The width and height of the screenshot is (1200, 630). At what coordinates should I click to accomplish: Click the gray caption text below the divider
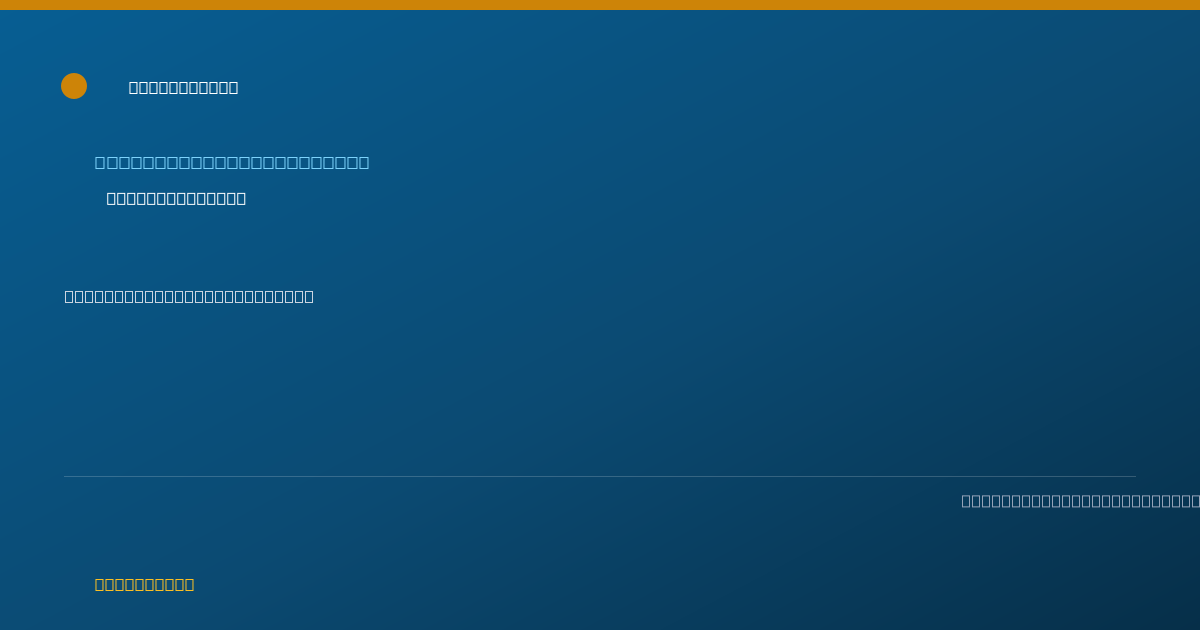click(1080, 501)
